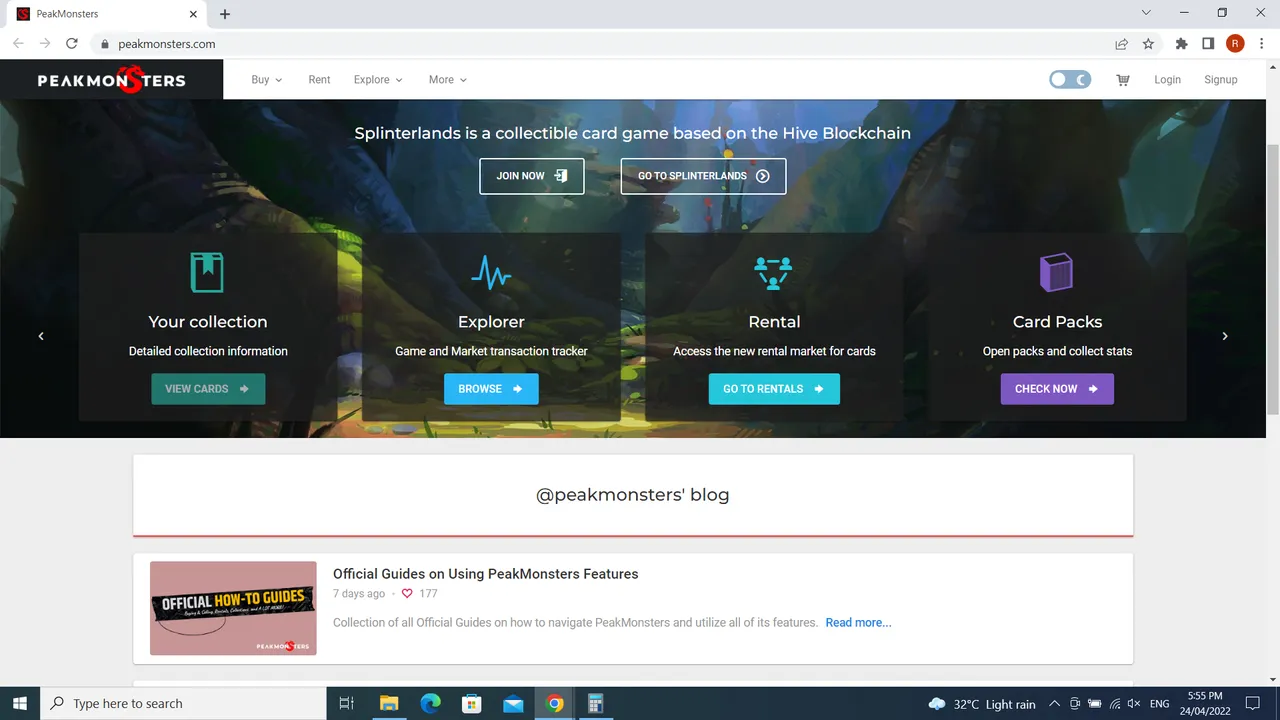
Task: Expand the More dropdown menu
Action: pyautogui.click(x=448, y=80)
